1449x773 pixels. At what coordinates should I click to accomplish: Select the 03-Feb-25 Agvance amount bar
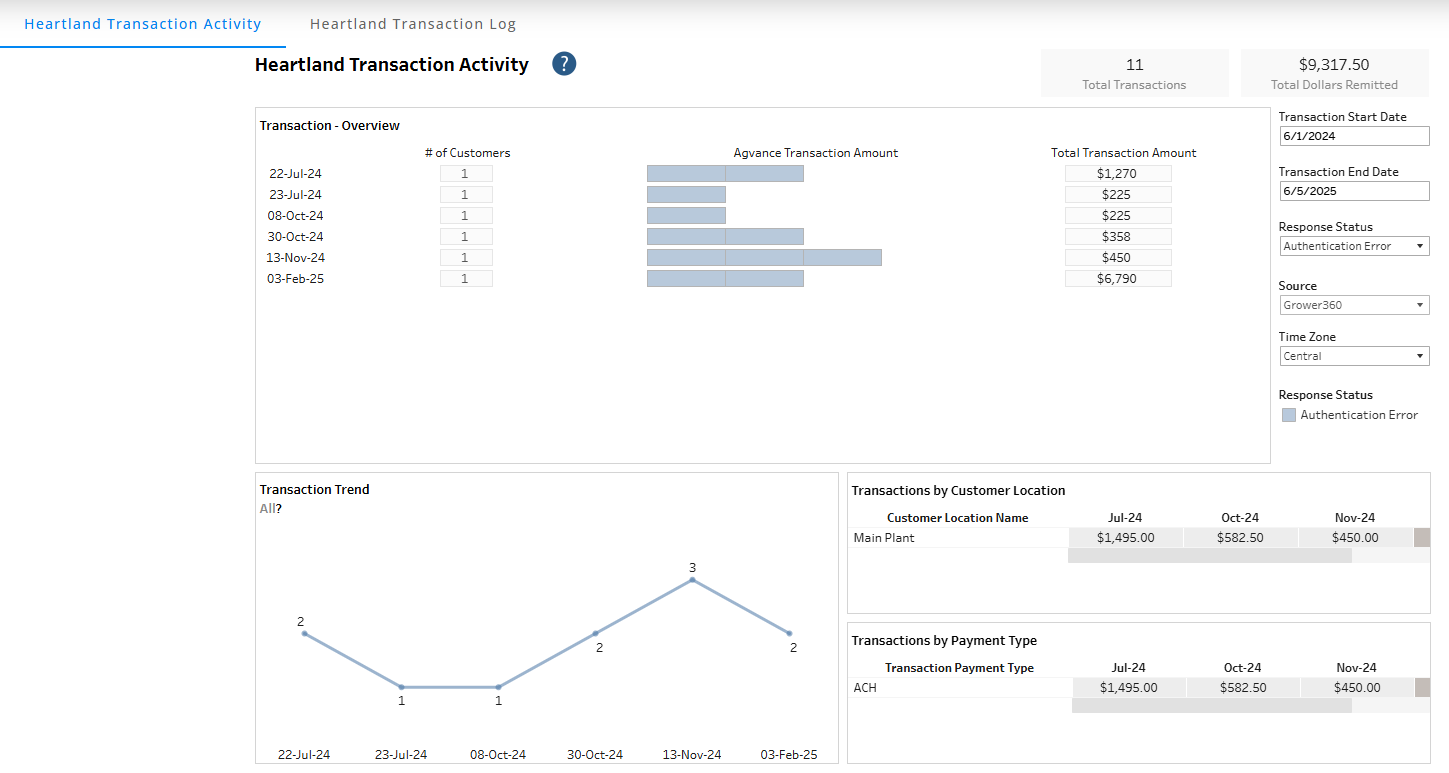(x=725, y=279)
